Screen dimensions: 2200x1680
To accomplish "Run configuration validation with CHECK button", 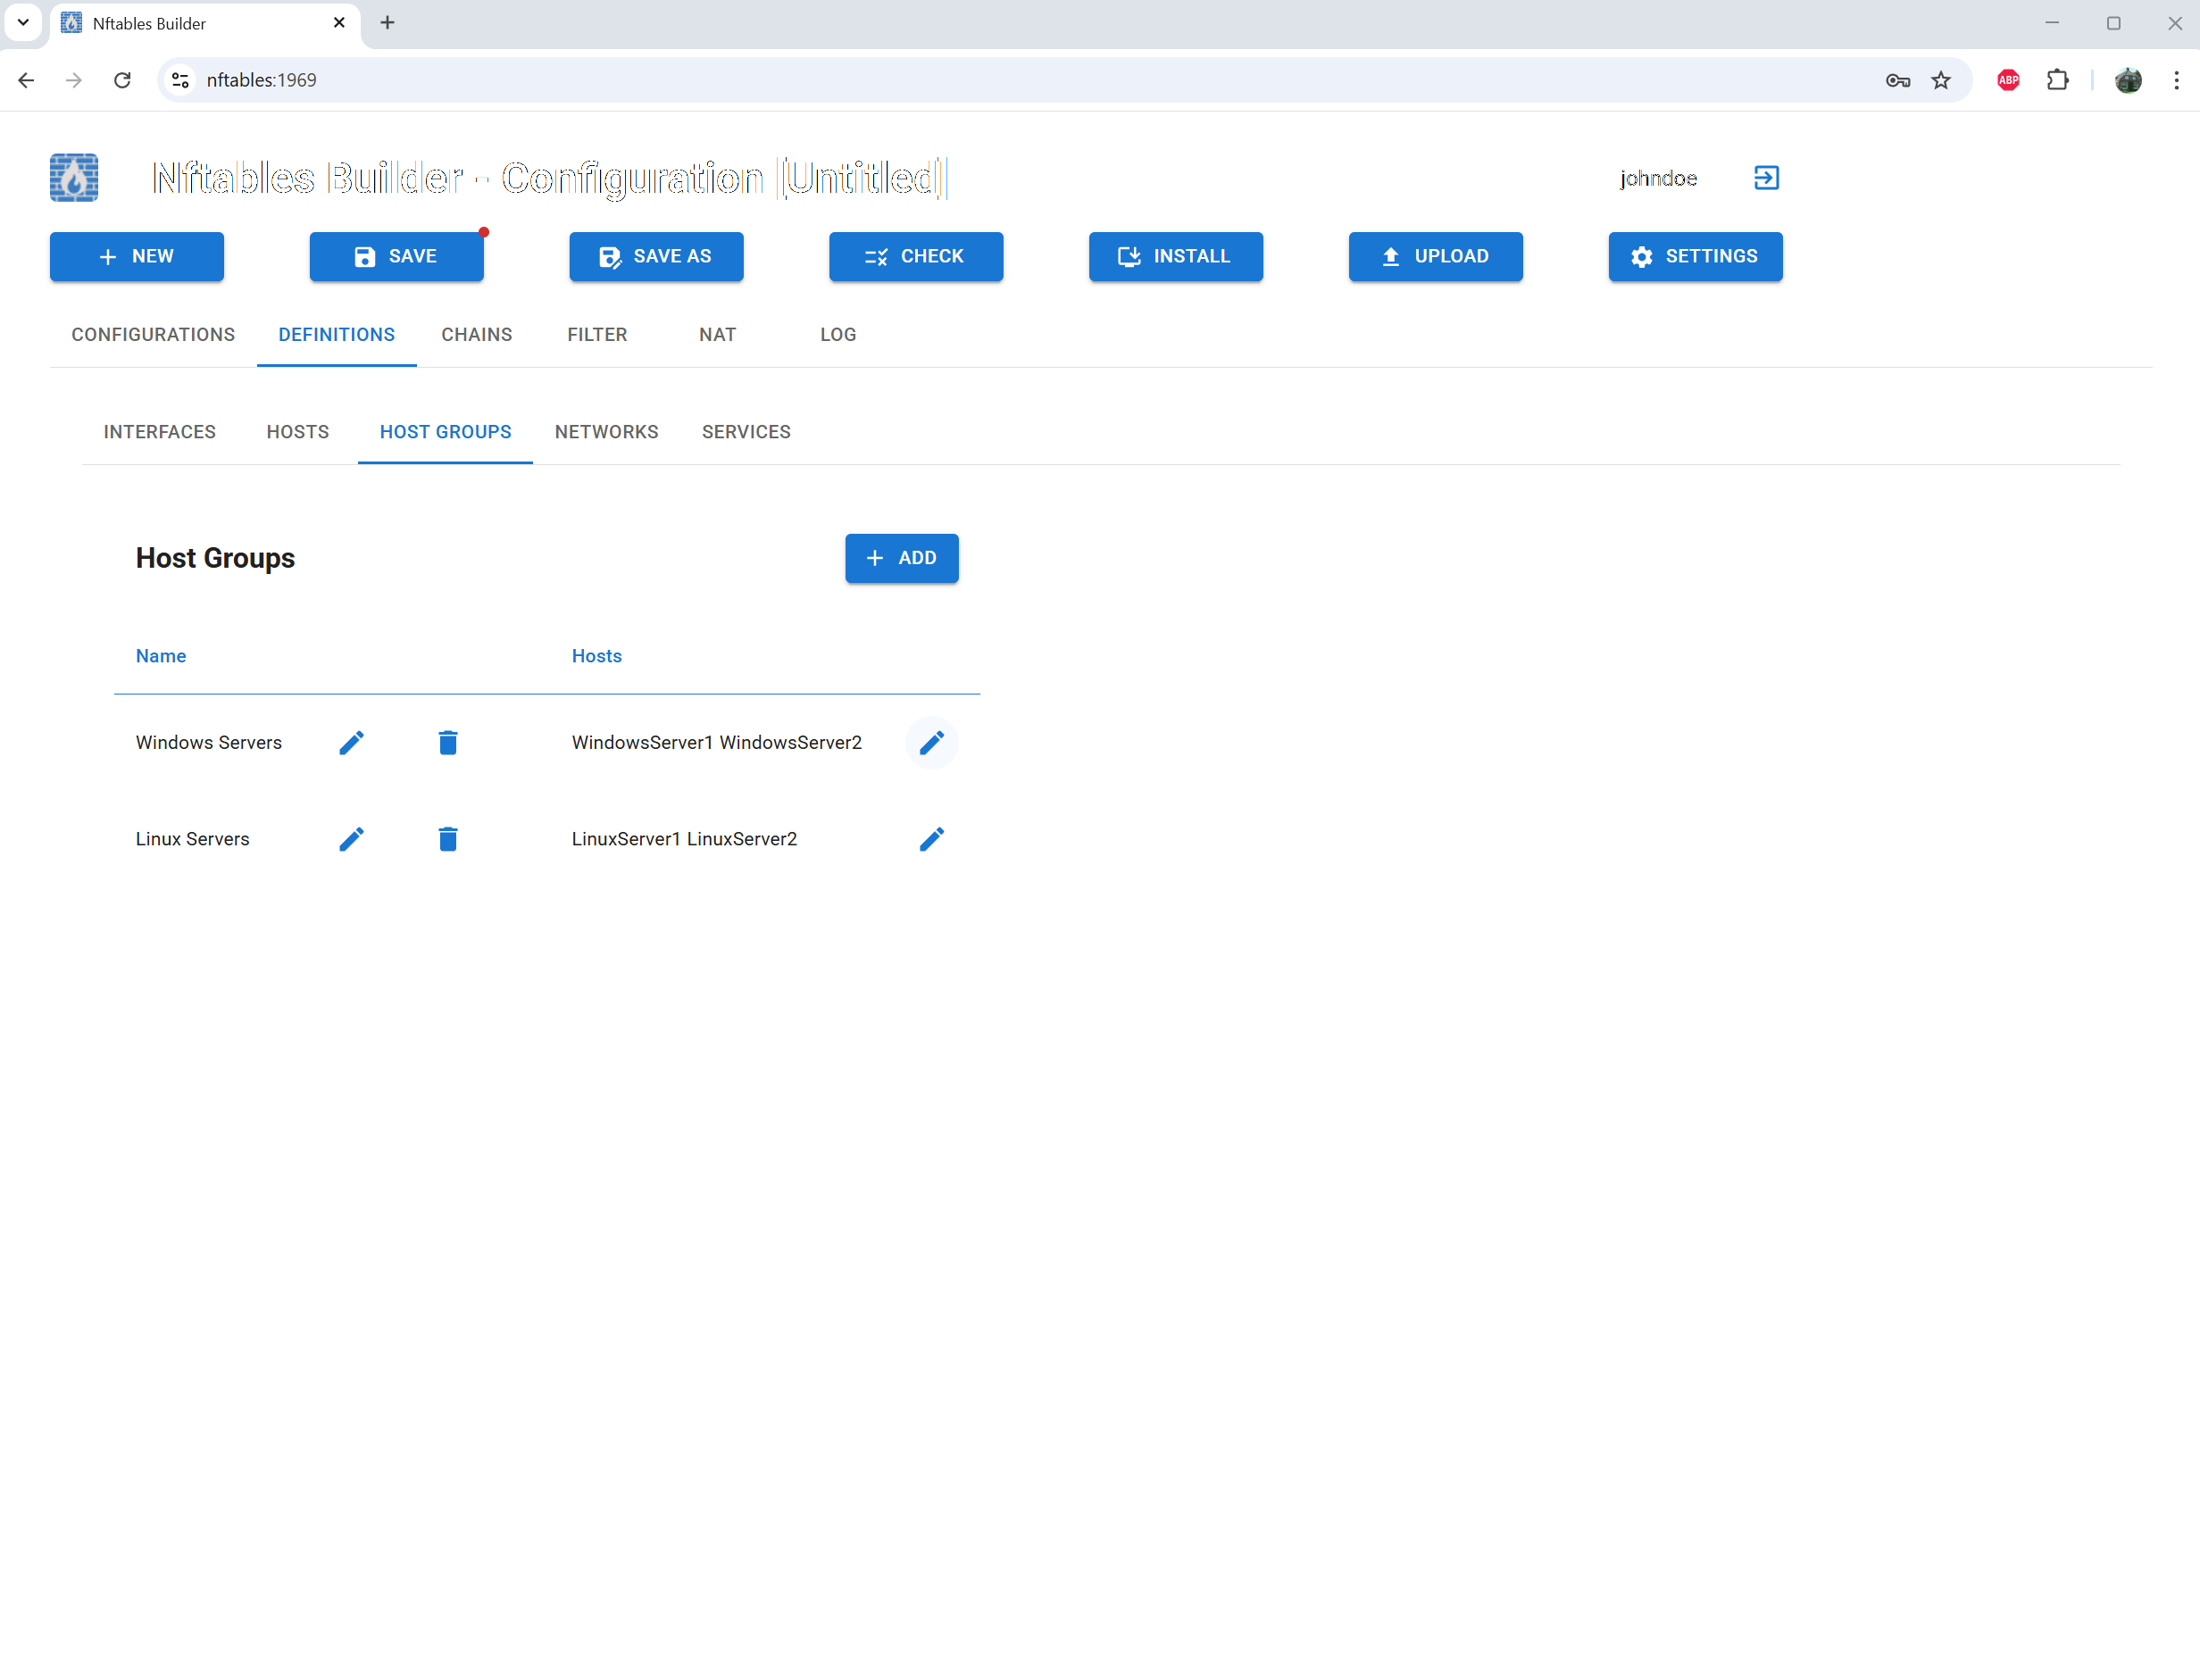I will (x=915, y=256).
